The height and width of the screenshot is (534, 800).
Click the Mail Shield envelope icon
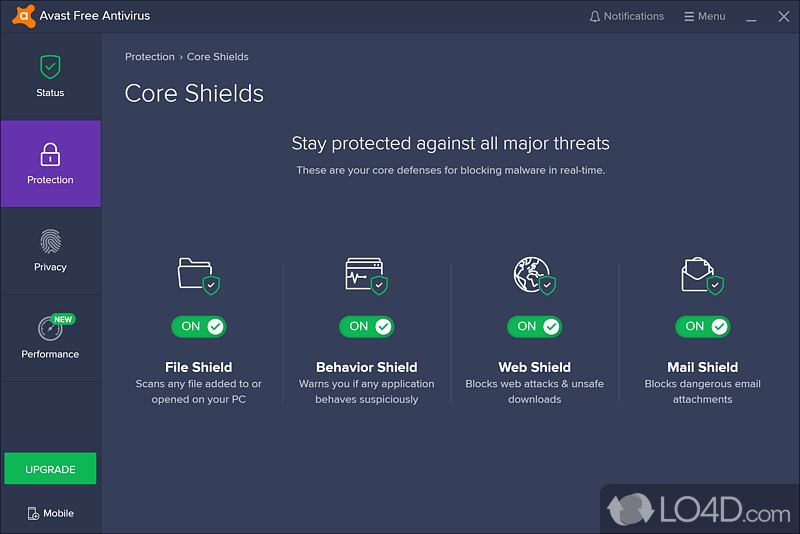(700, 273)
